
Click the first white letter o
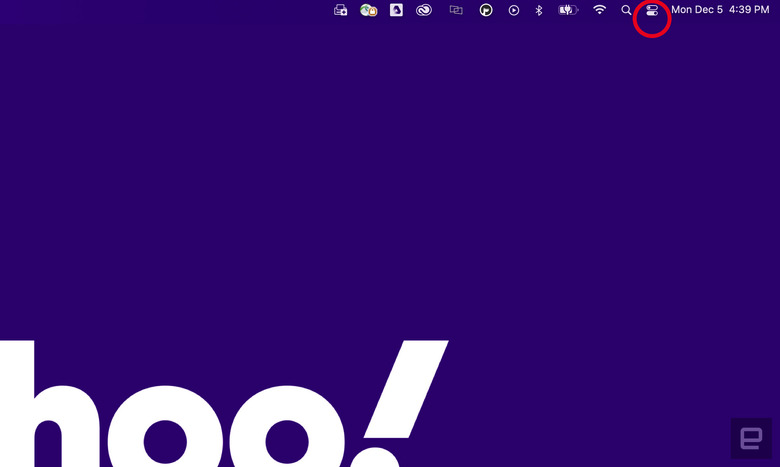click(165, 427)
